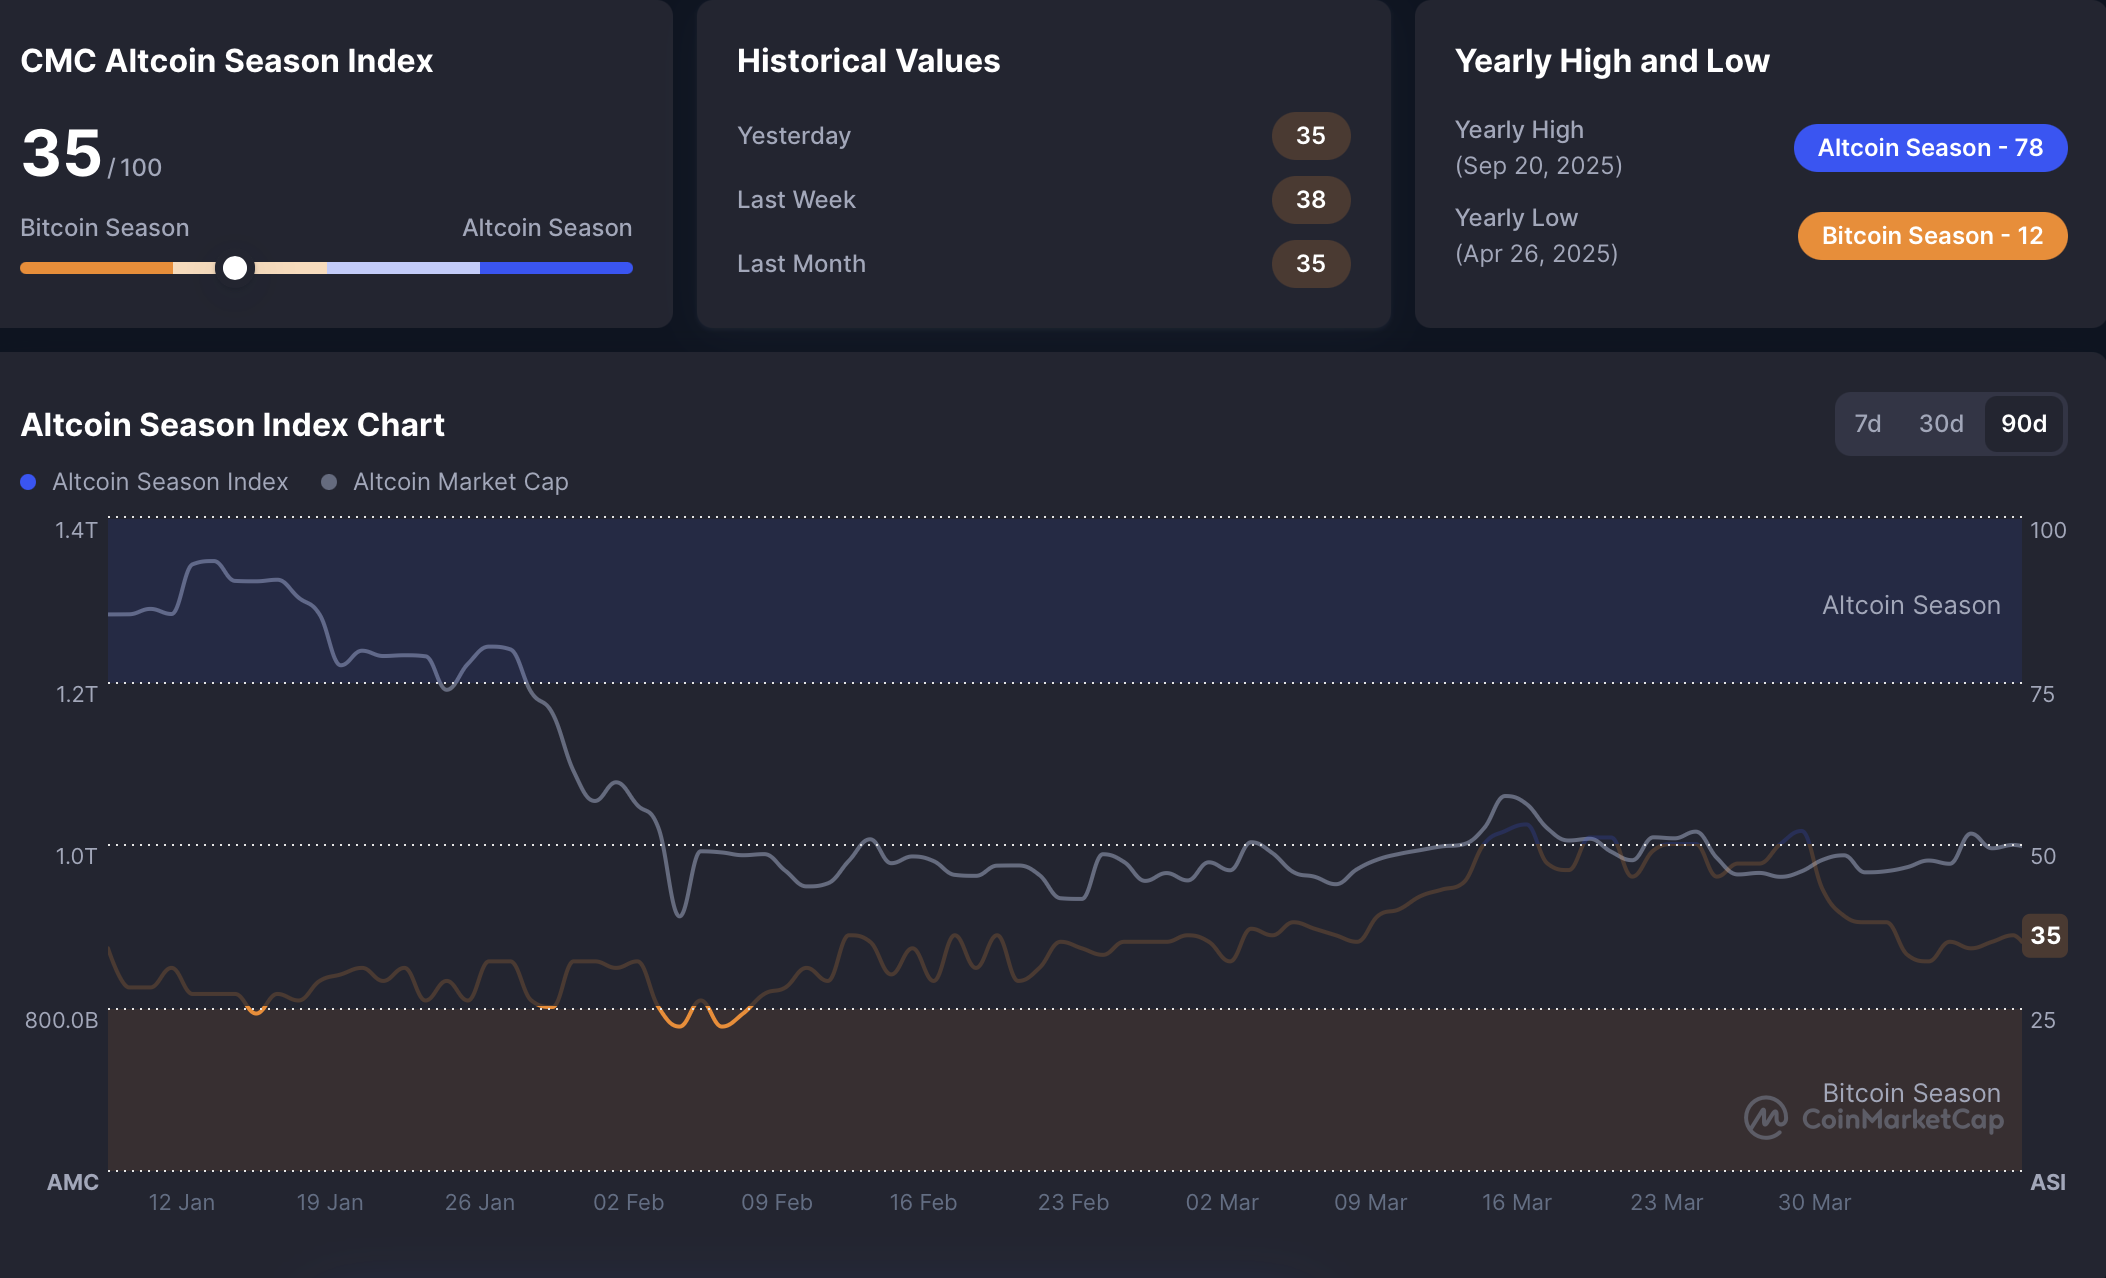Screen dimensions: 2106x1278
Task: Click the gray Altcoin Market Cap legend dot
Action: point(329,482)
